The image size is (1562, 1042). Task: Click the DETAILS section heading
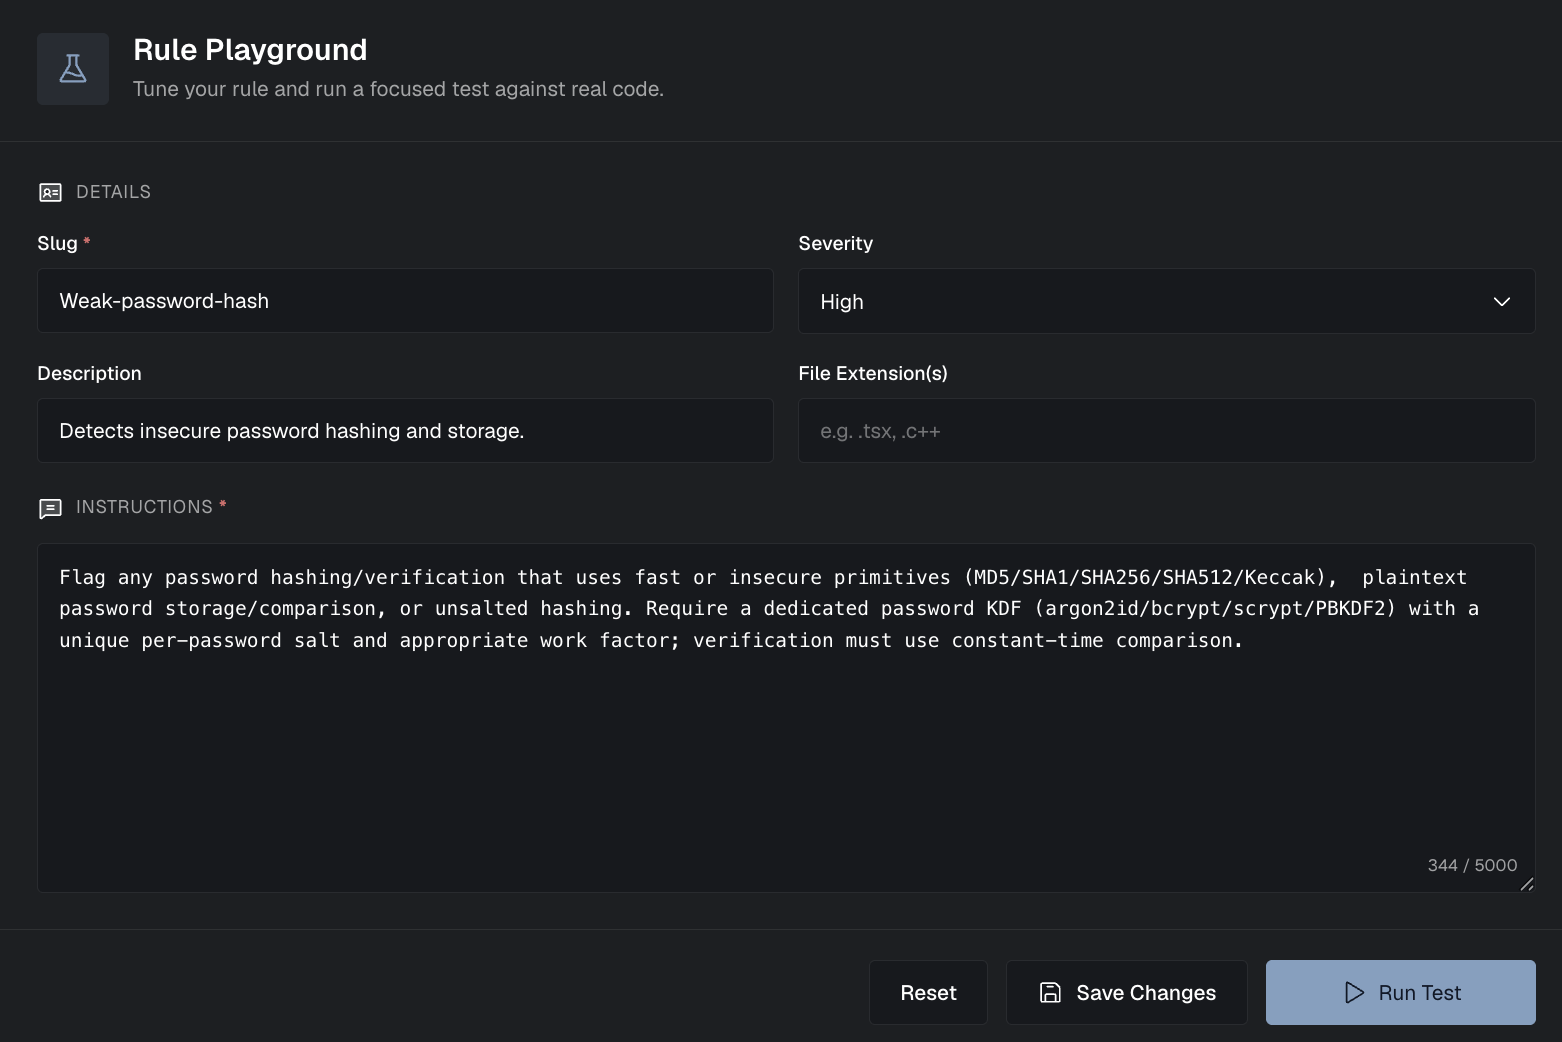[x=113, y=192]
